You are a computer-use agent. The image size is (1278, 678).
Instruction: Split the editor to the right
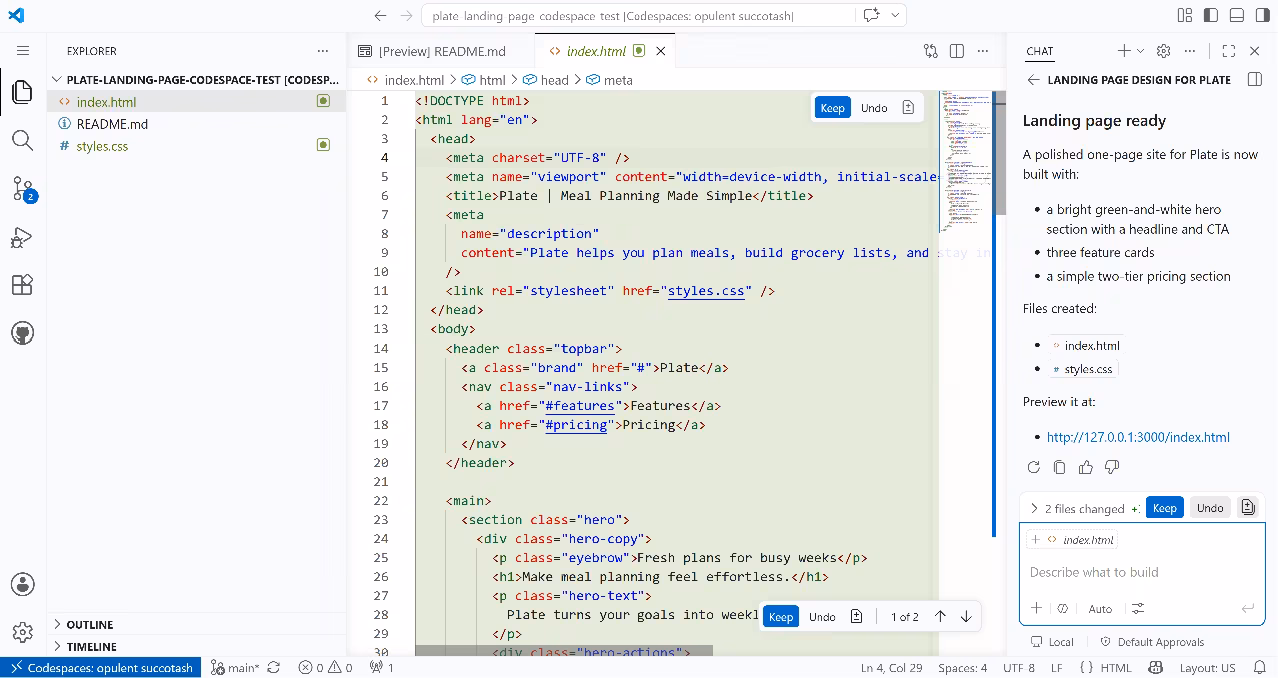pyautogui.click(x=957, y=51)
